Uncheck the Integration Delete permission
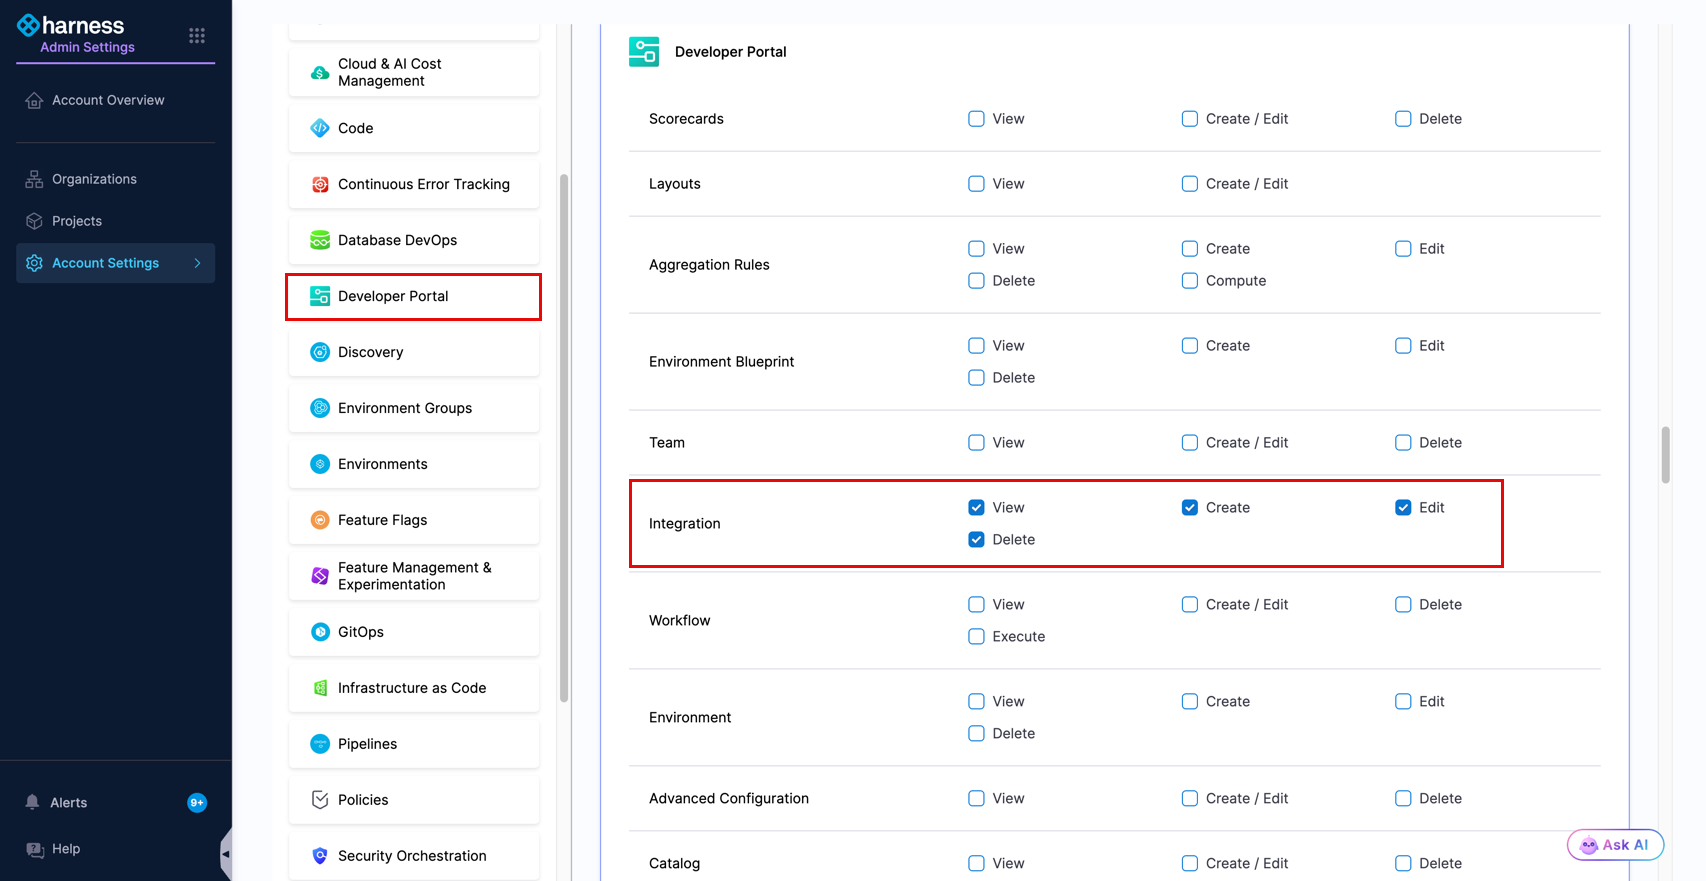The image size is (1706, 881). [976, 540]
